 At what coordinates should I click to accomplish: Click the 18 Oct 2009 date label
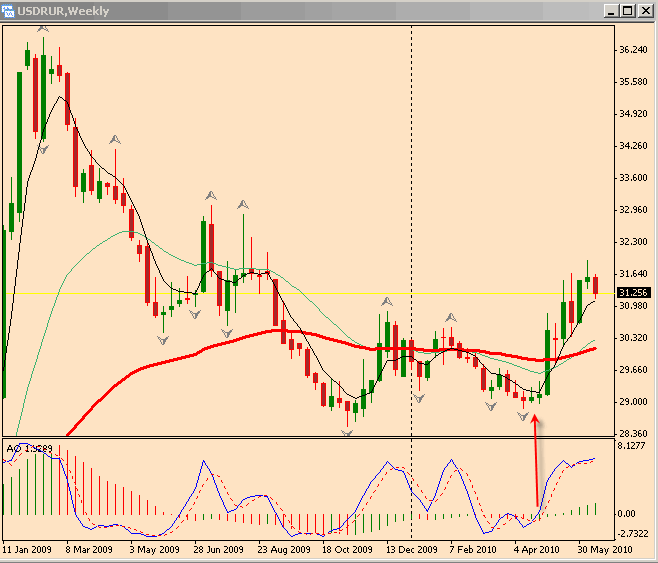[347, 549]
